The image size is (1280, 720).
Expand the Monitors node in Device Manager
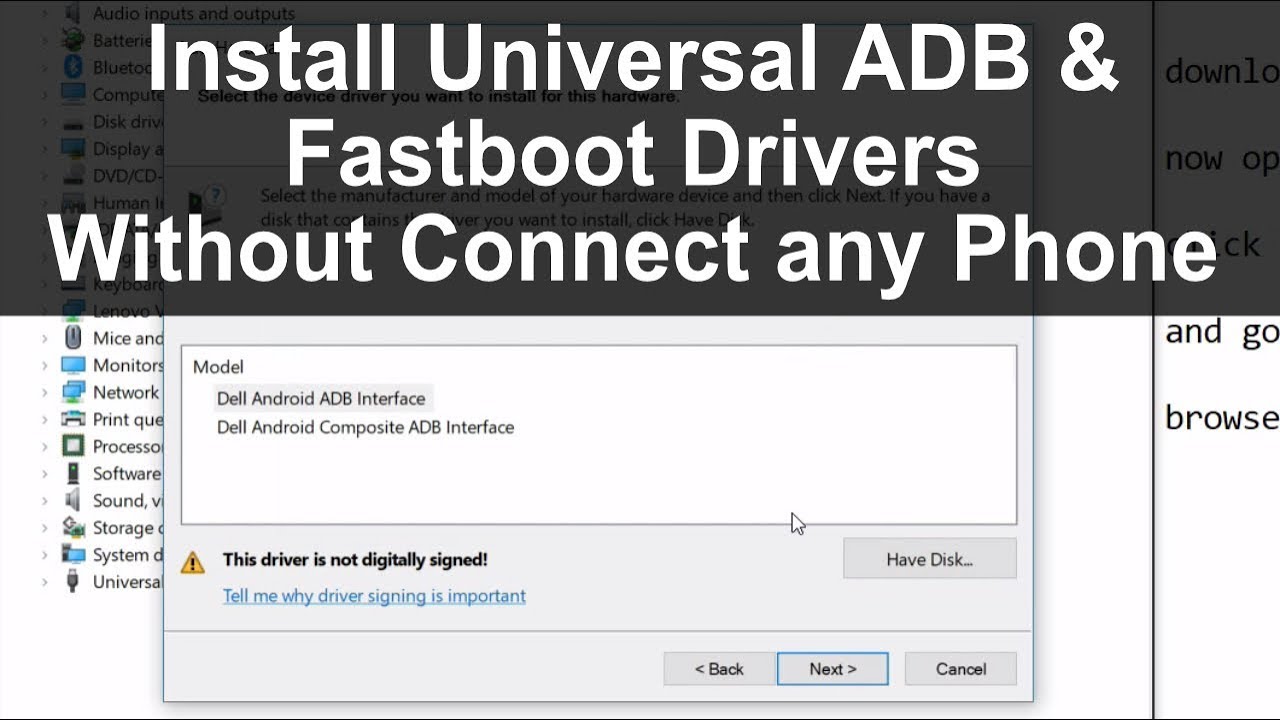coord(45,365)
